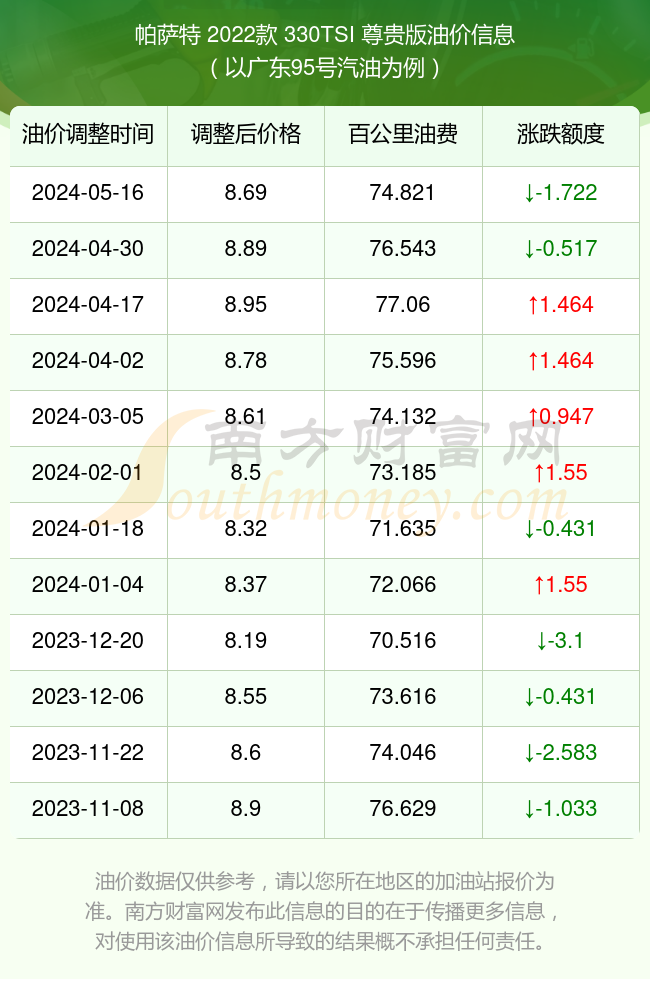Click fuel cost value 73.616
Image resolution: width=650 pixels, height=1000 pixels.
[403, 697]
